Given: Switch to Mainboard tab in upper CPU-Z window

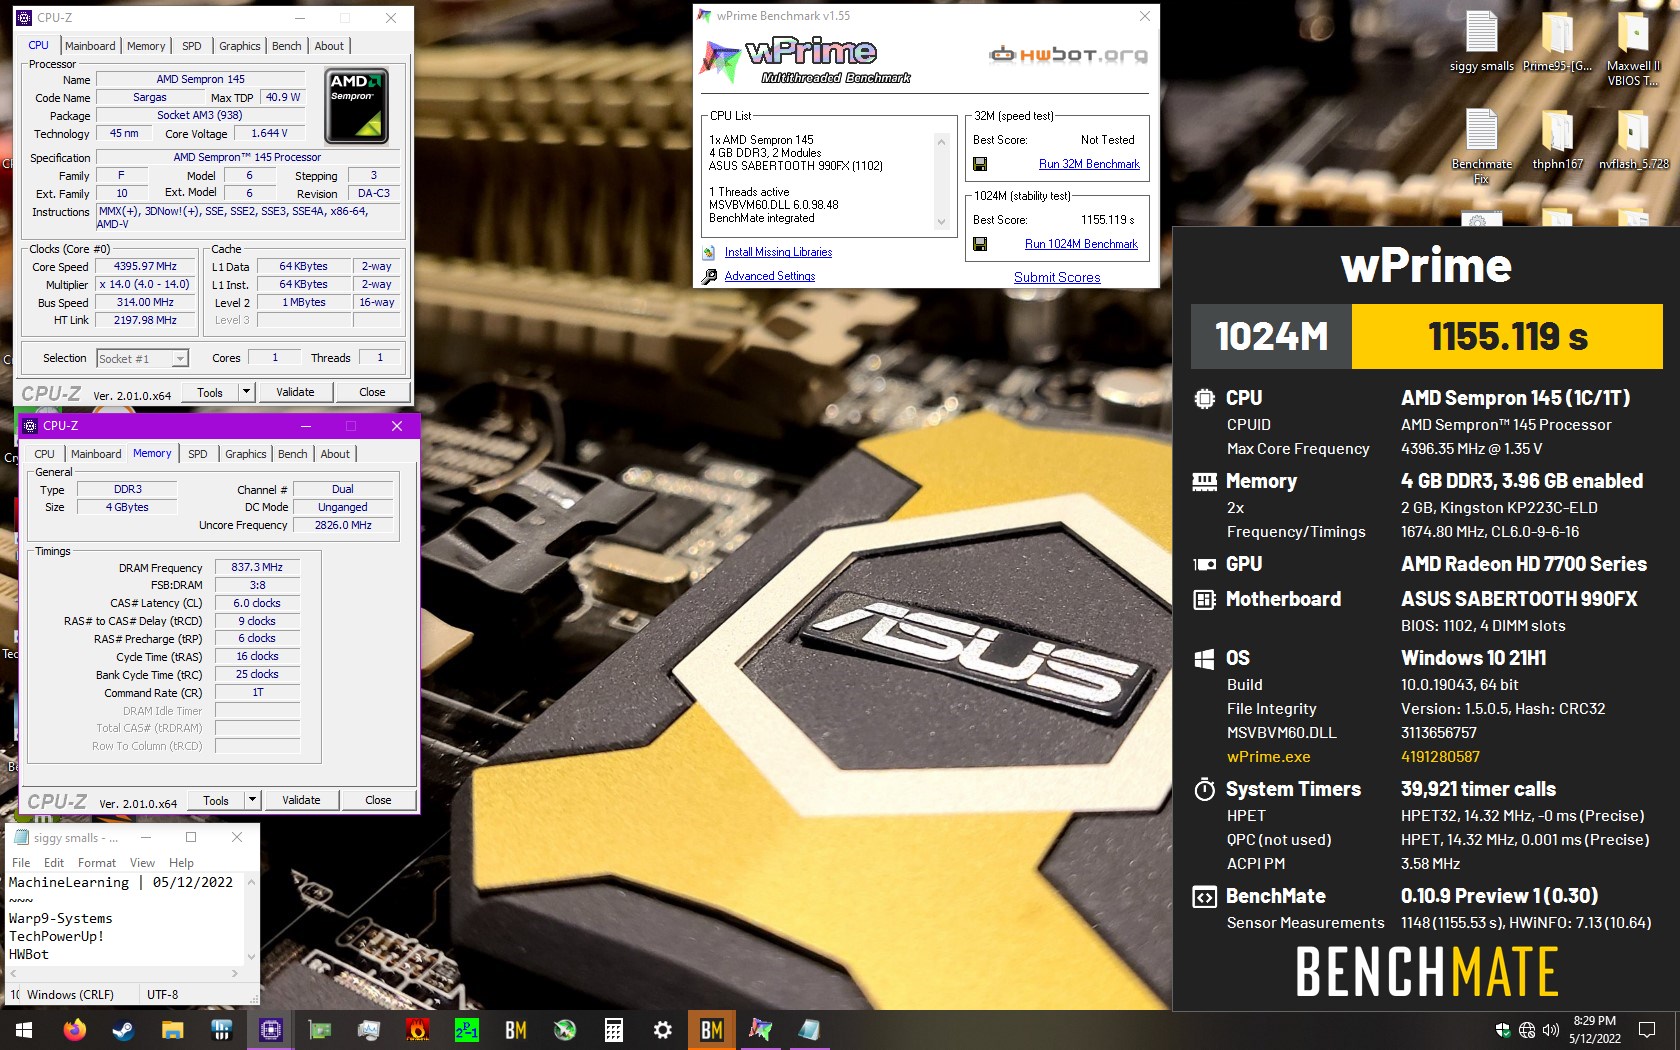Looking at the screenshot, I should (90, 46).
